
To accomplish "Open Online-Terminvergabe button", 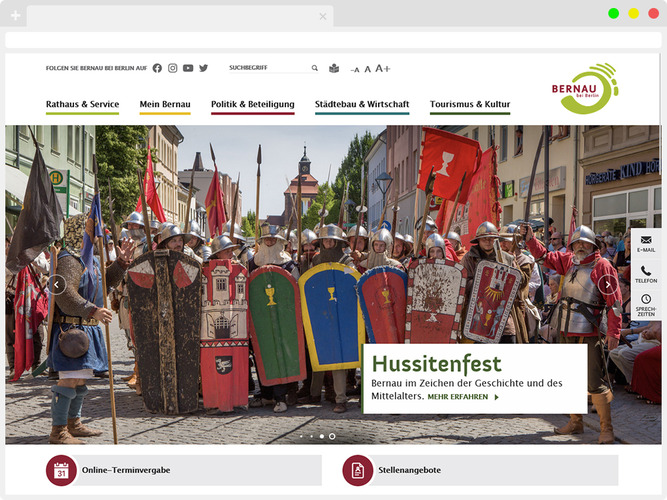I will [x=184, y=470].
